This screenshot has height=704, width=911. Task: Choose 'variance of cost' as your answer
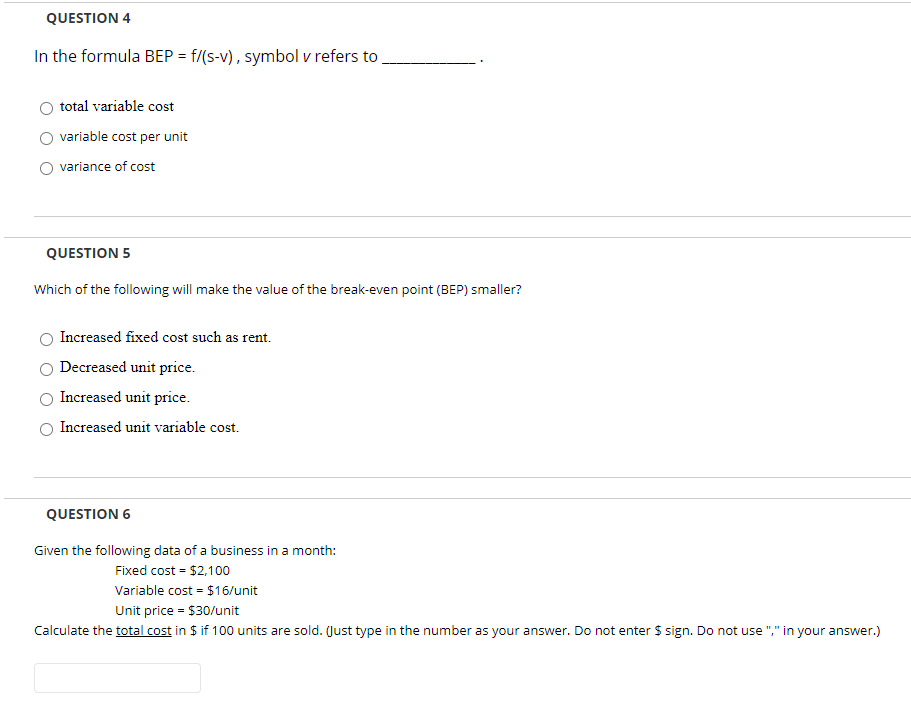tap(46, 168)
